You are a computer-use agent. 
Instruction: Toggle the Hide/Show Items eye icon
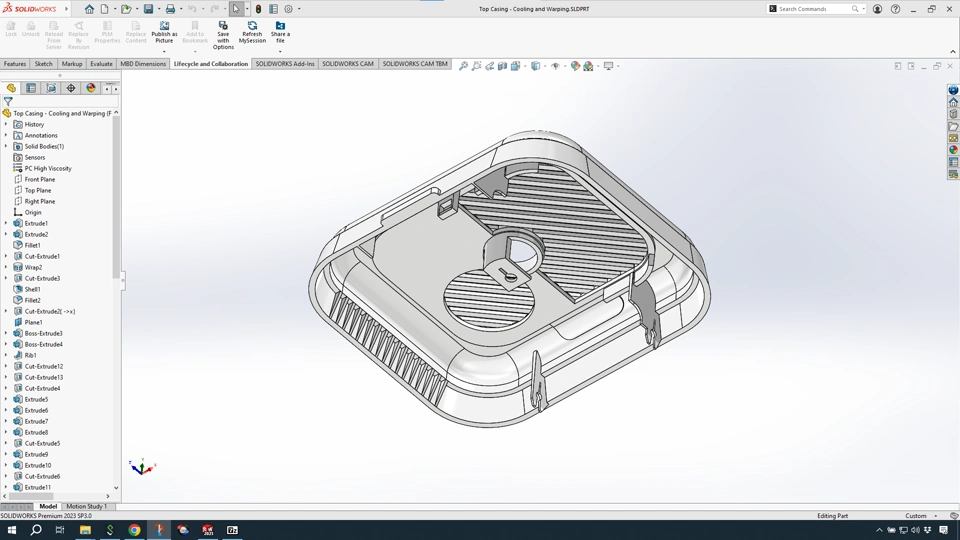click(555, 66)
